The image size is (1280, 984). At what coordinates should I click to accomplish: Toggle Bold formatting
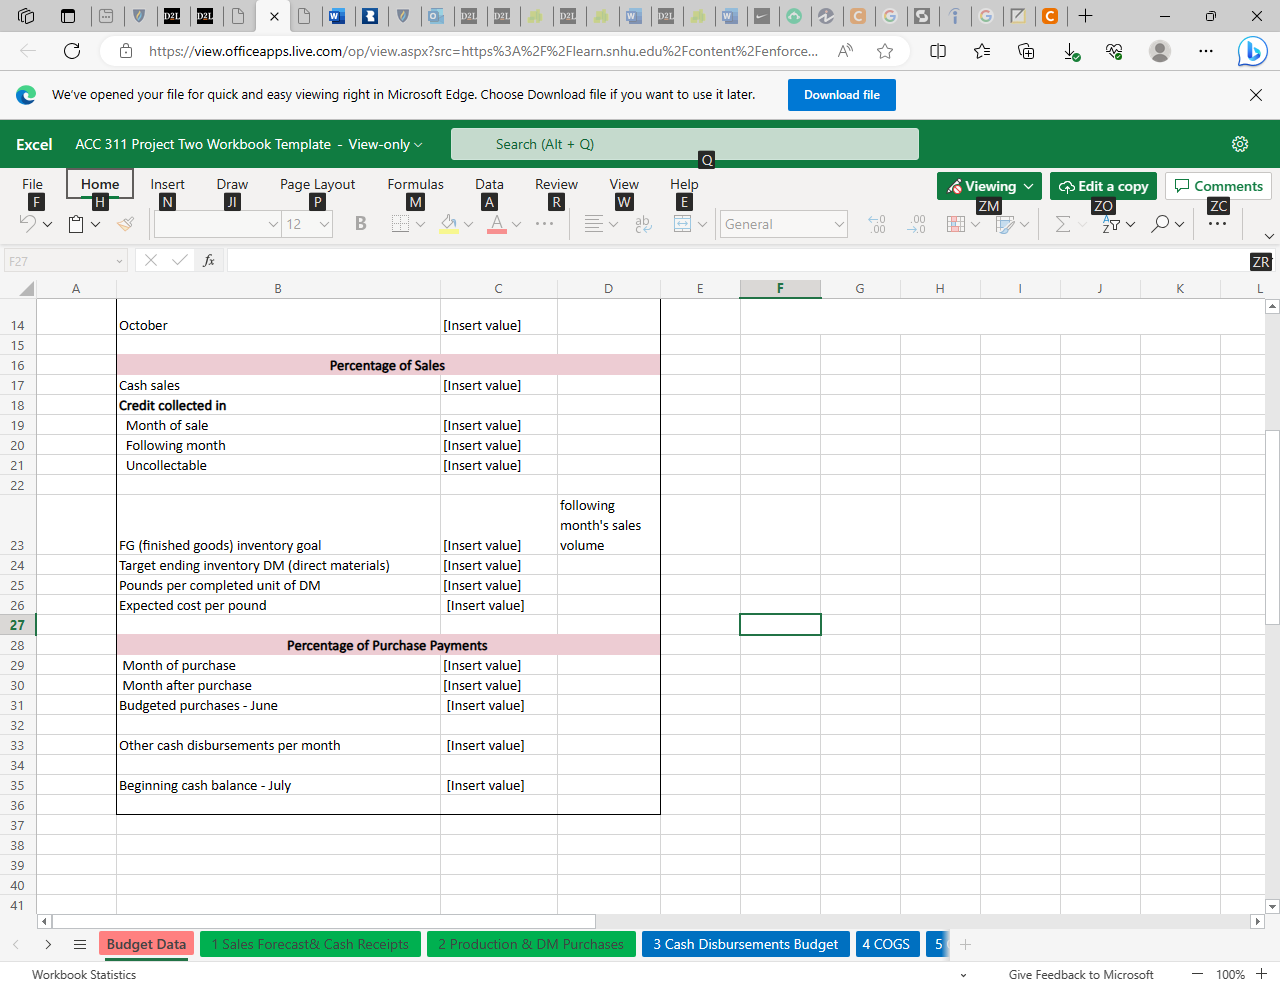(361, 224)
